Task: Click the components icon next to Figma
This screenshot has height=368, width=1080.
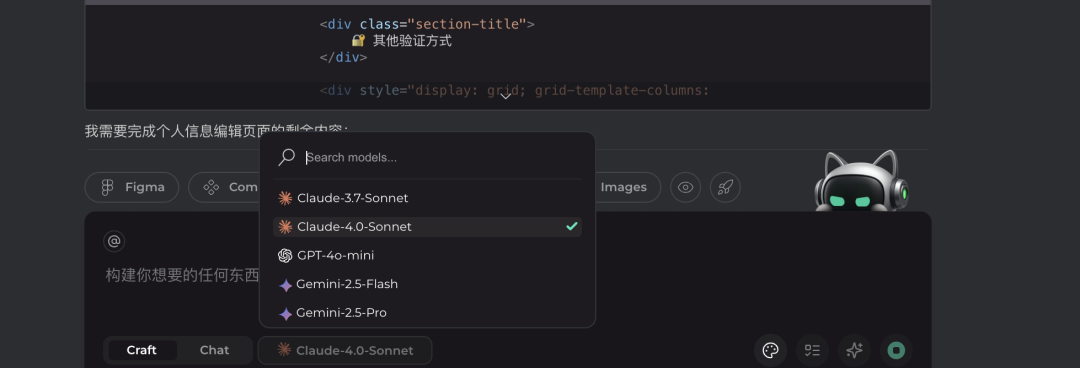Action: [x=211, y=187]
